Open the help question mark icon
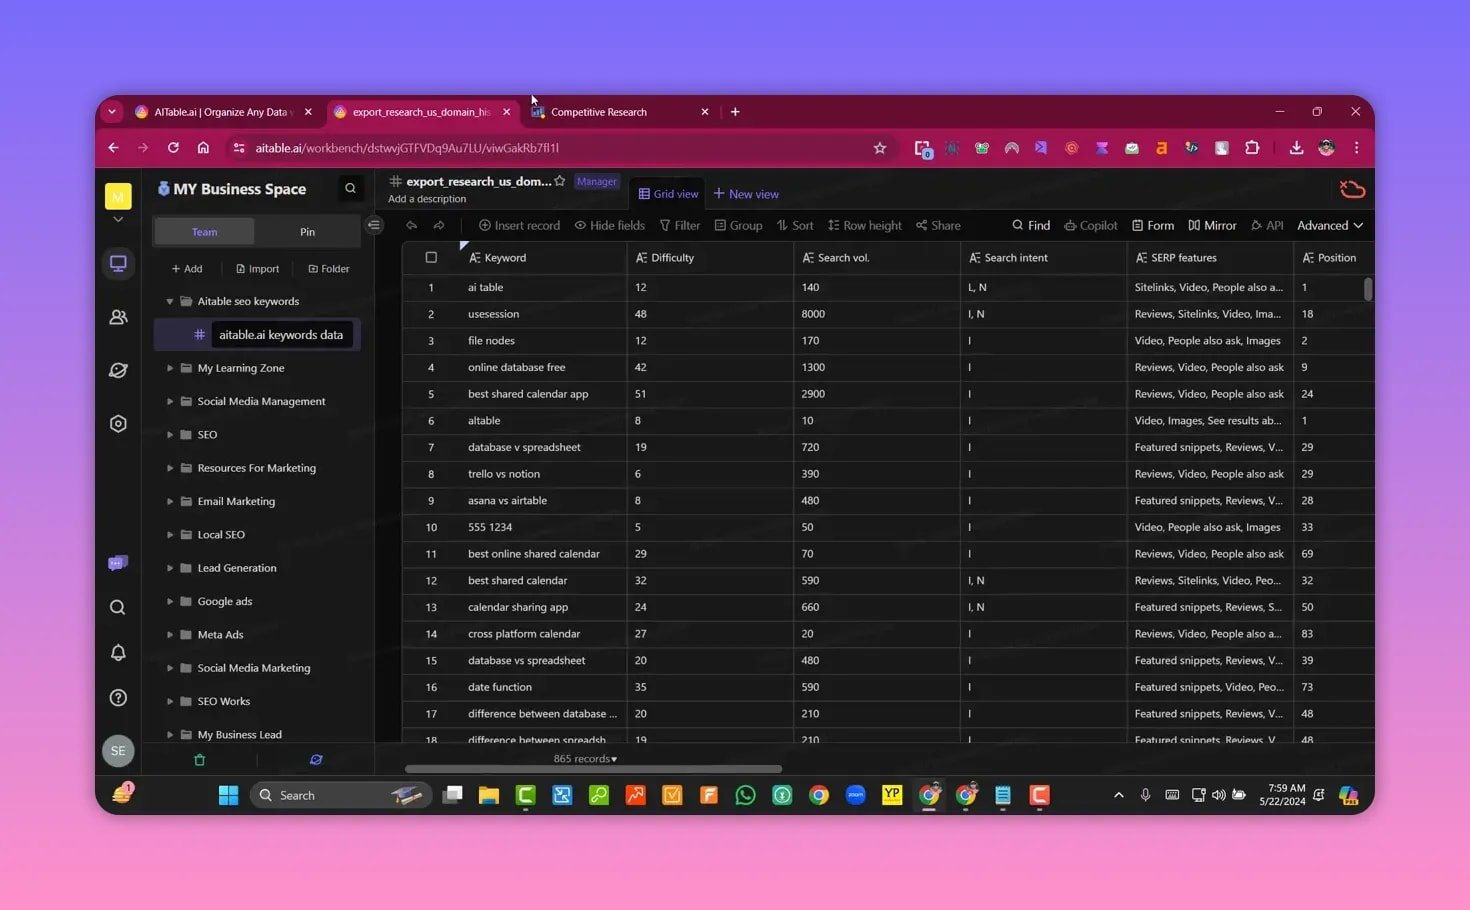Screen dimensions: 1470x910 point(118,698)
